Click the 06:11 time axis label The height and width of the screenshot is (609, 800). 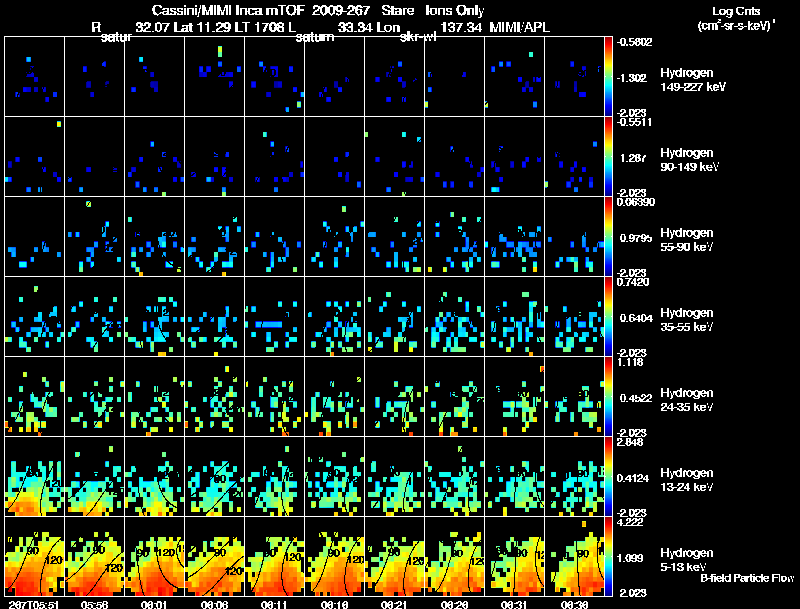(274, 604)
